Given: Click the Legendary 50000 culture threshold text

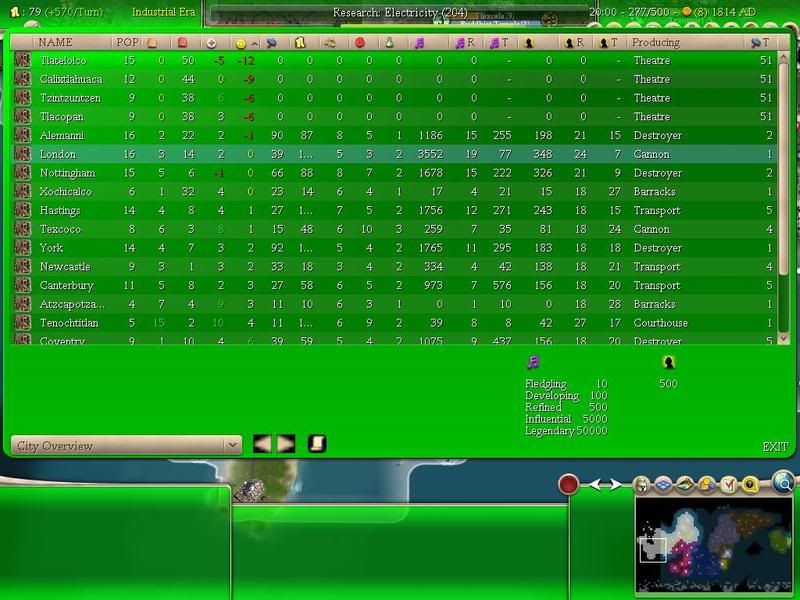Looking at the screenshot, I should (566, 431).
